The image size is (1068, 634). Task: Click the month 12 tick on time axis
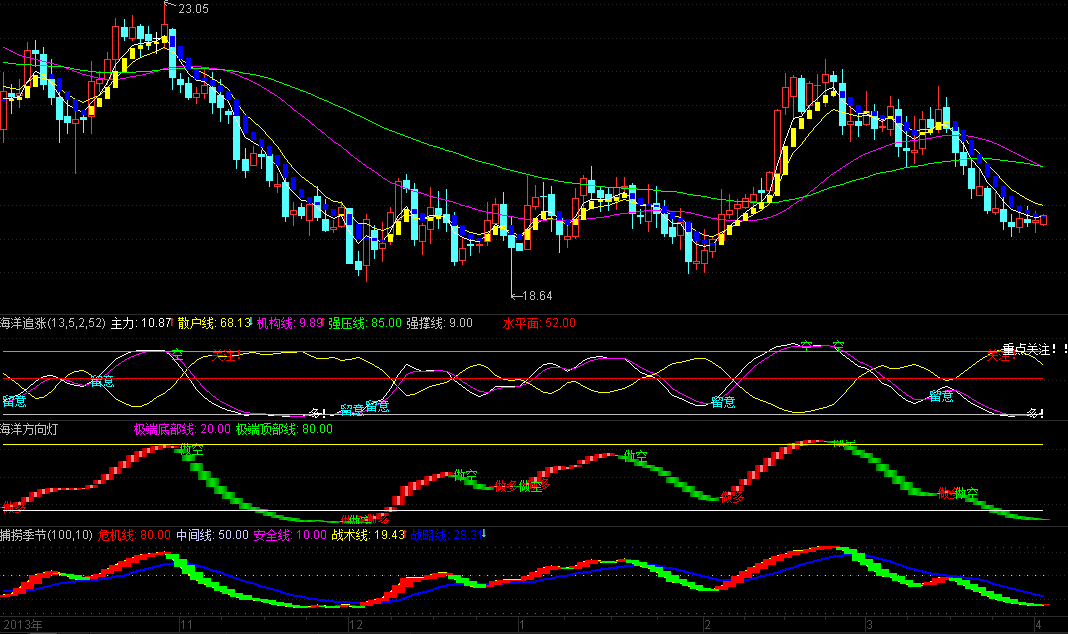pos(354,624)
